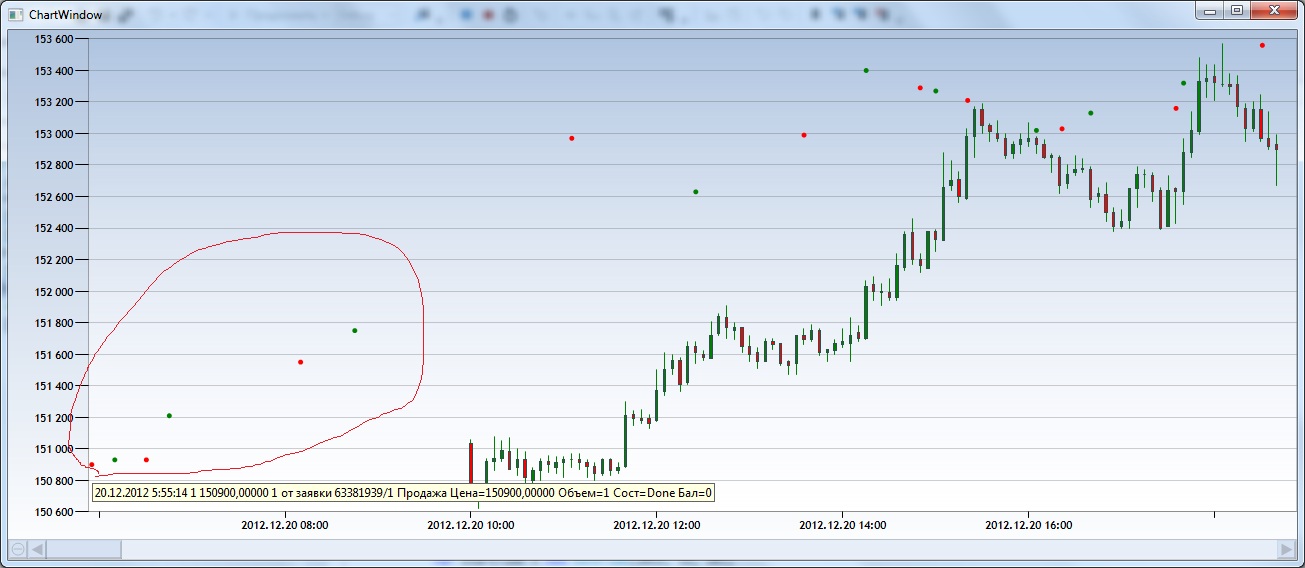
Task: Minimize the ChartWindow
Action: (x=1211, y=10)
